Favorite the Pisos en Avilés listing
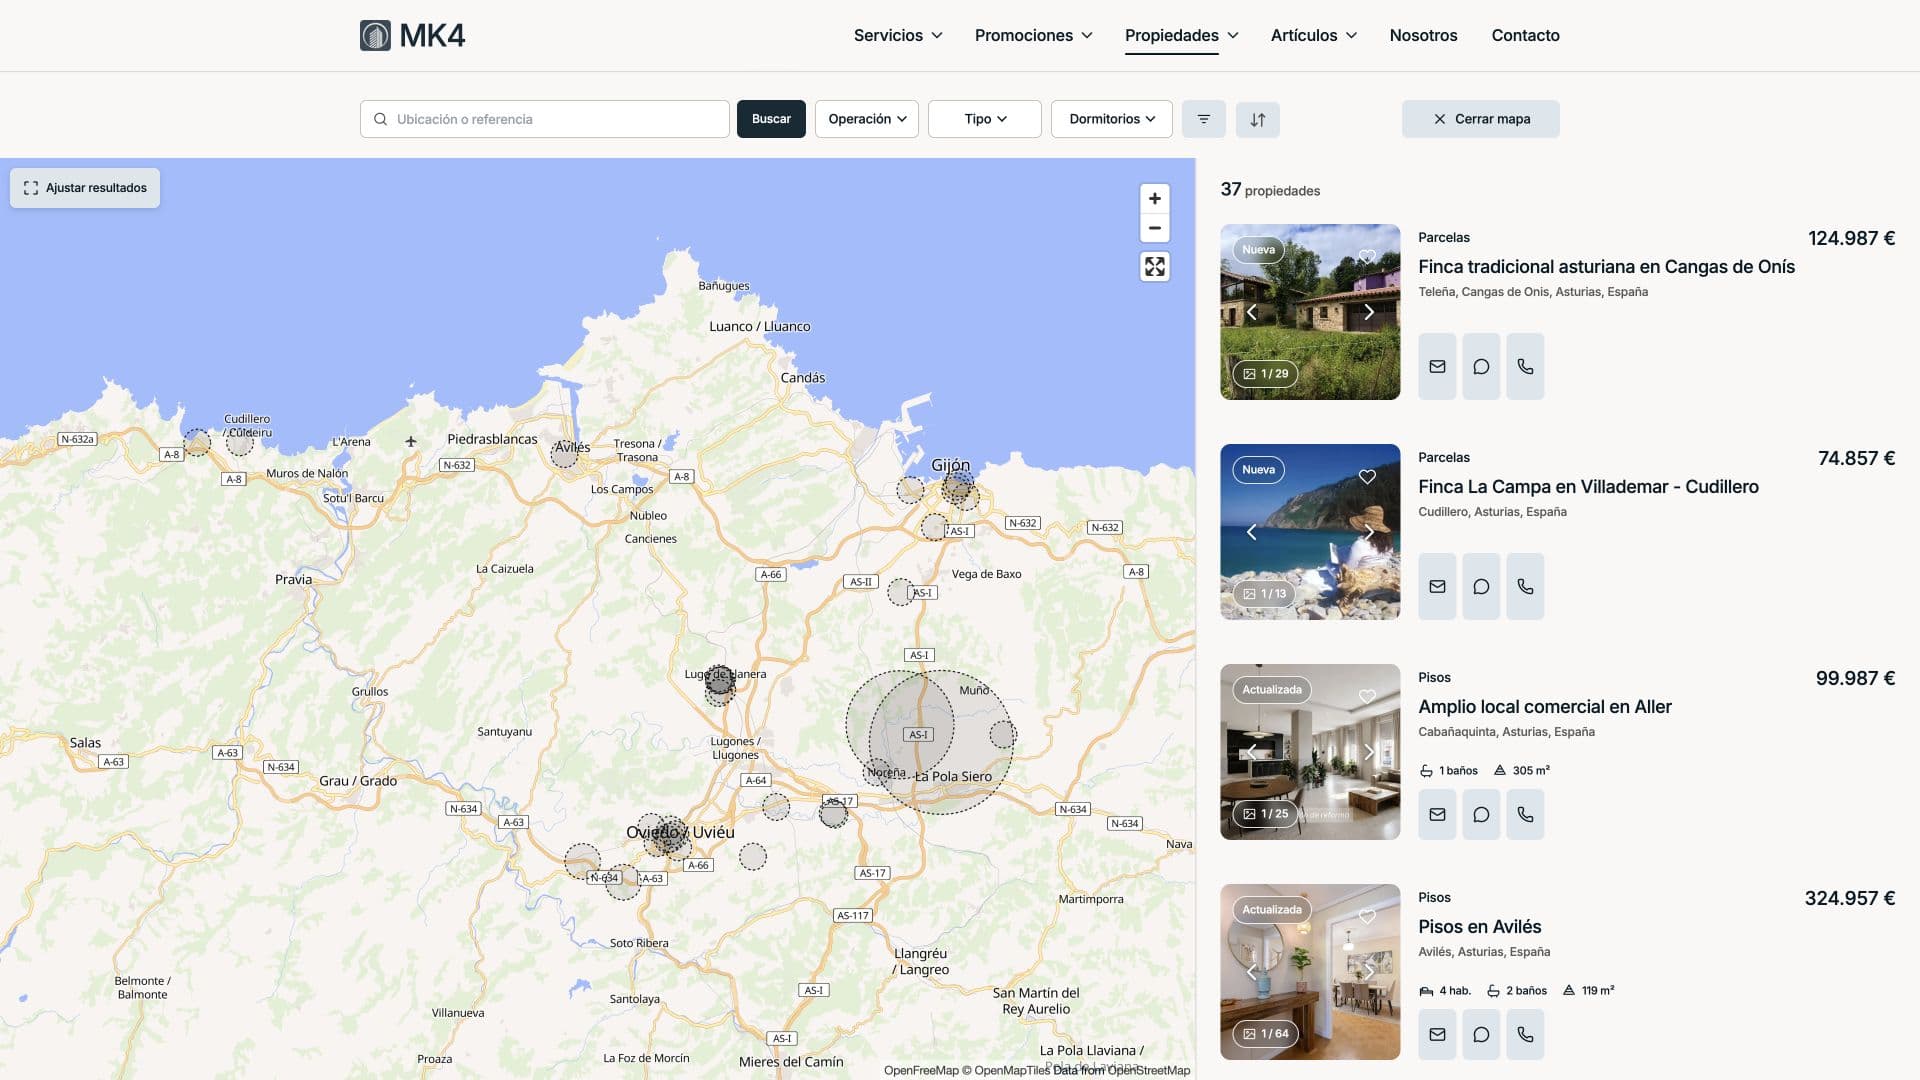Viewport: 1920px width, 1080px height. tap(1367, 917)
